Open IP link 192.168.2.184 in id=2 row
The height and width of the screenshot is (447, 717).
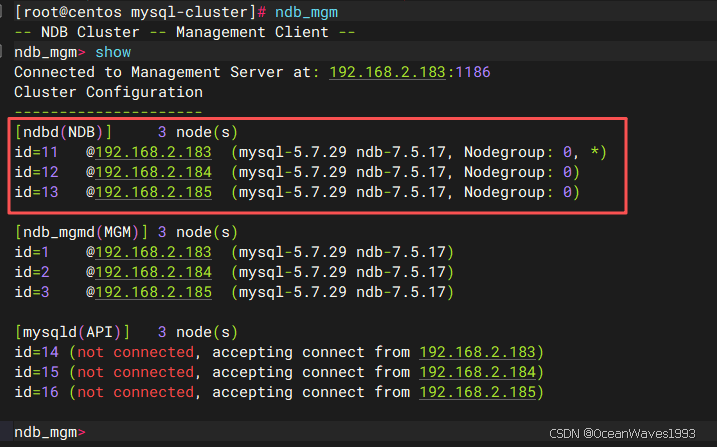point(154,272)
